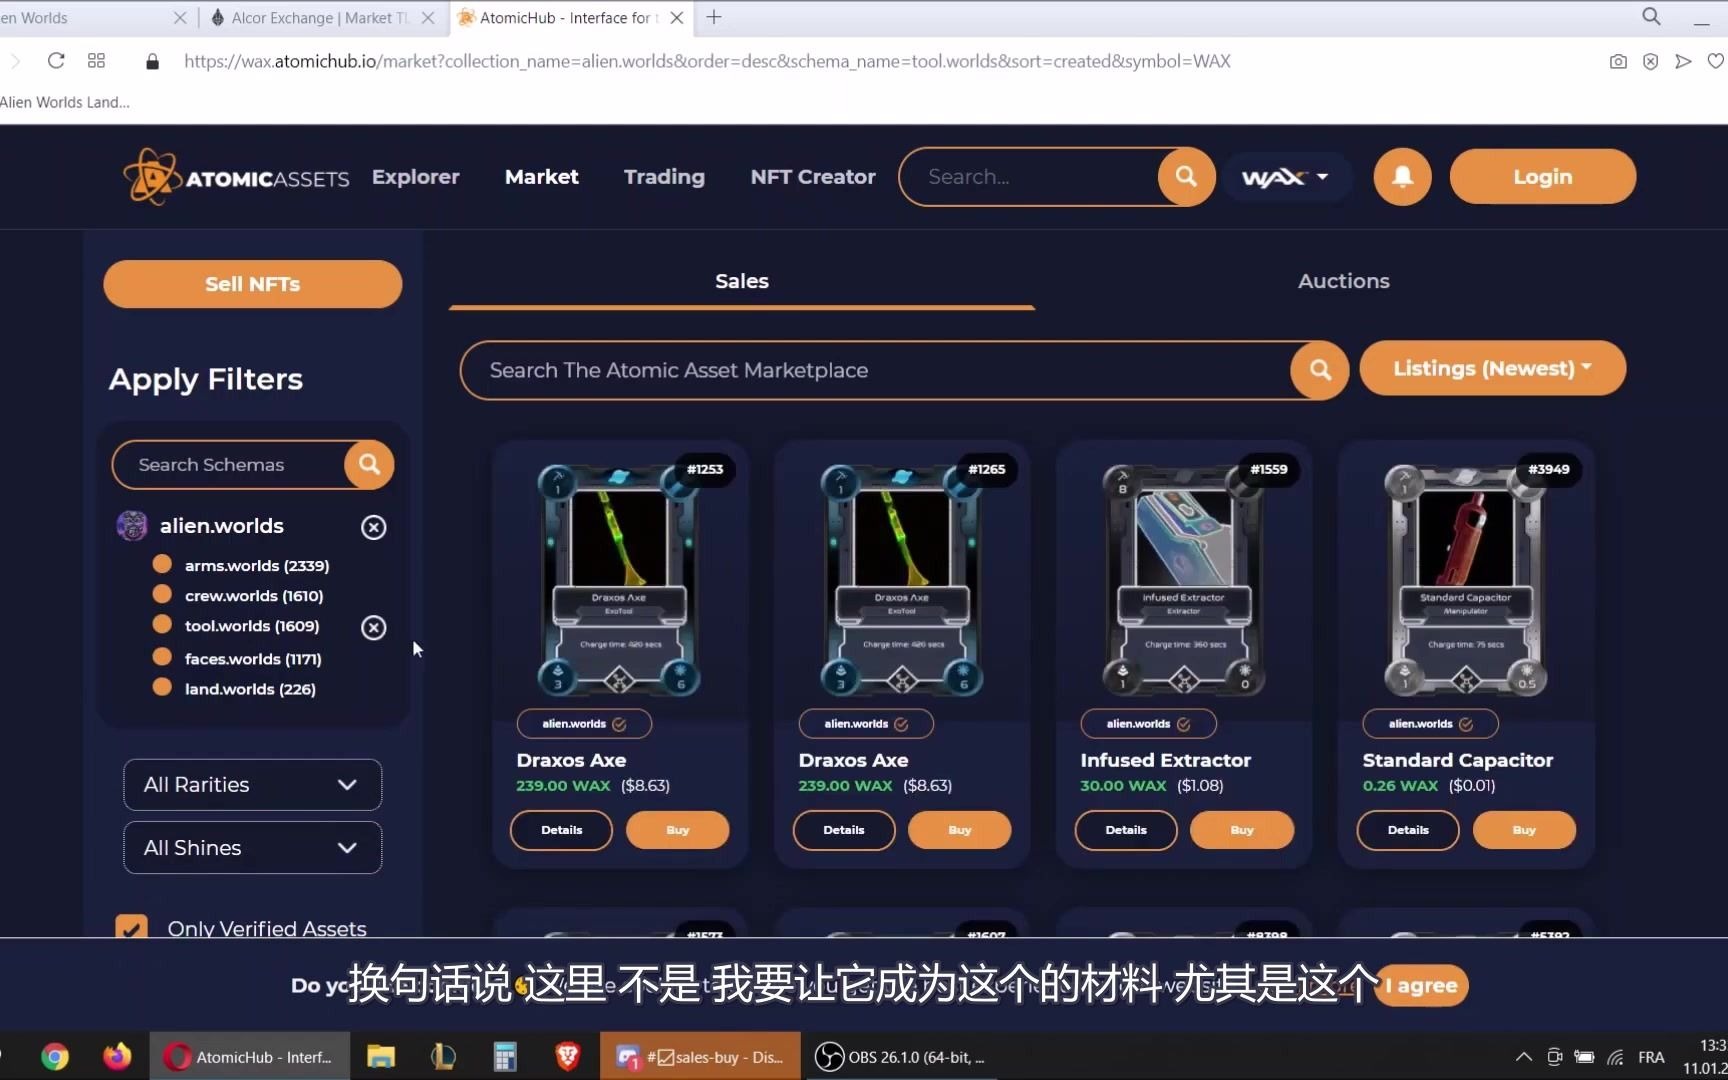The height and width of the screenshot is (1080, 1728).
Task: Click Details for Infused Extractor
Action: tap(1125, 830)
